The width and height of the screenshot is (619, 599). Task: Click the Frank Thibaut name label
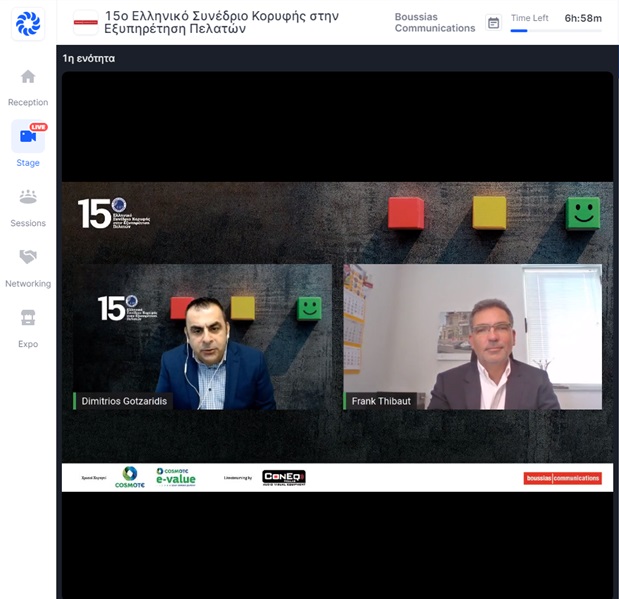click(381, 401)
